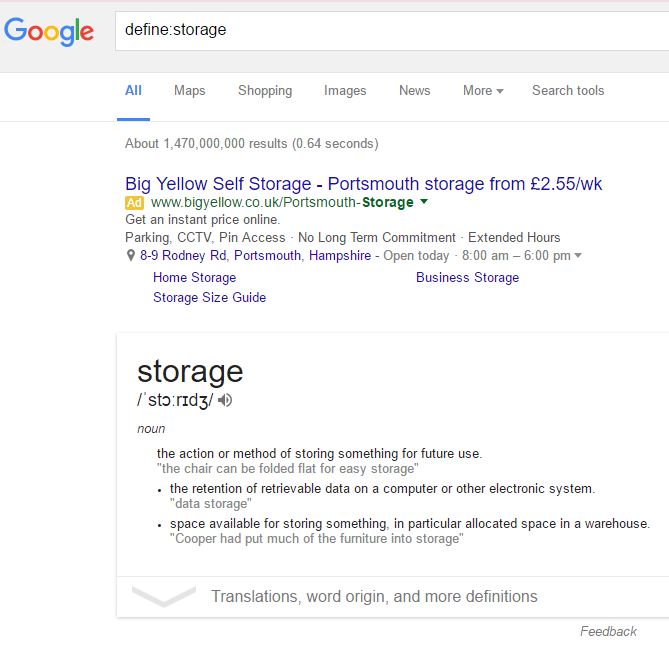669x645 pixels.
Task: Select the All results tab
Action: point(133,90)
